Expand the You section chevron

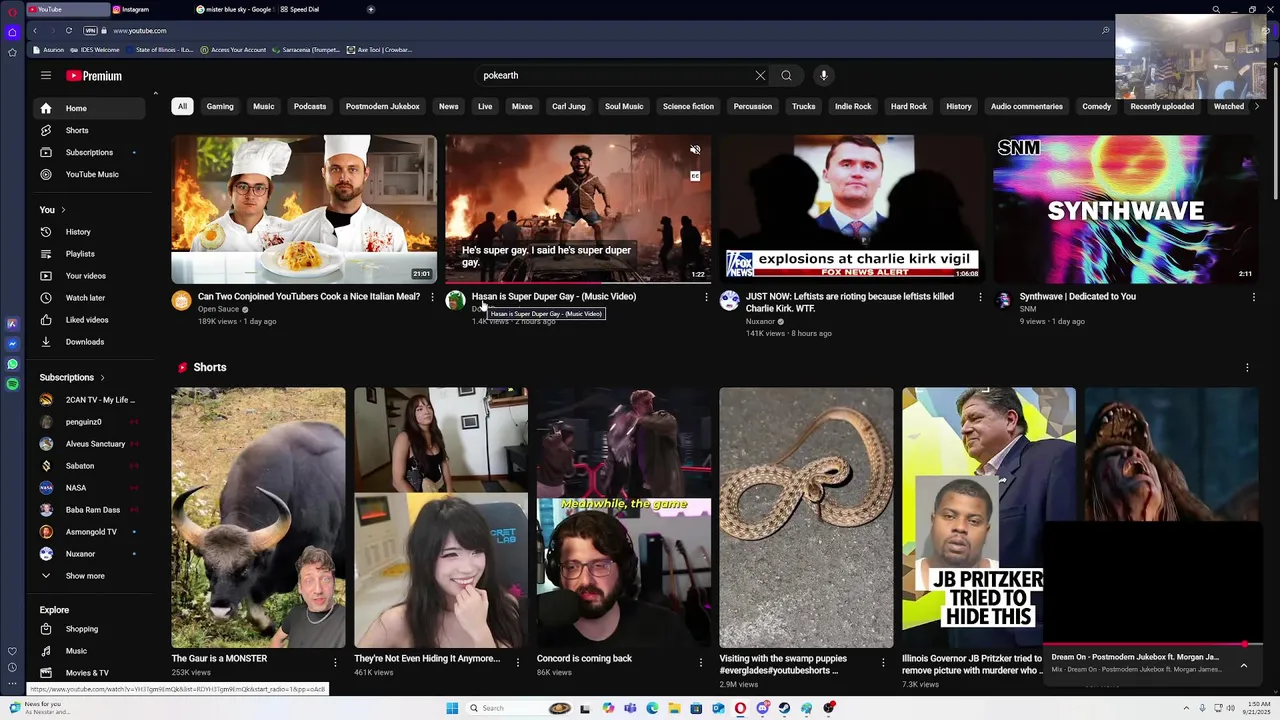coord(63,210)
